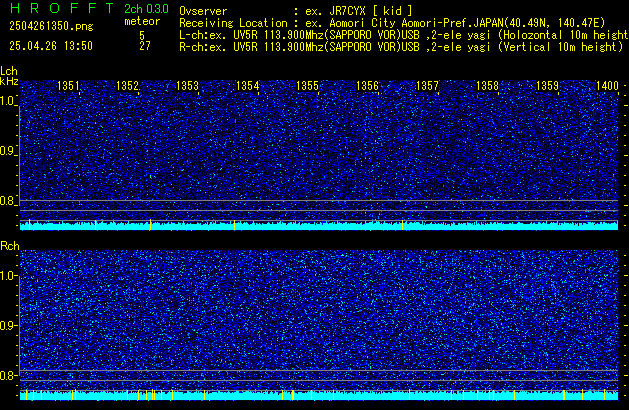
Task: Click time marker 1351
Action: click(x=68, y=86)
